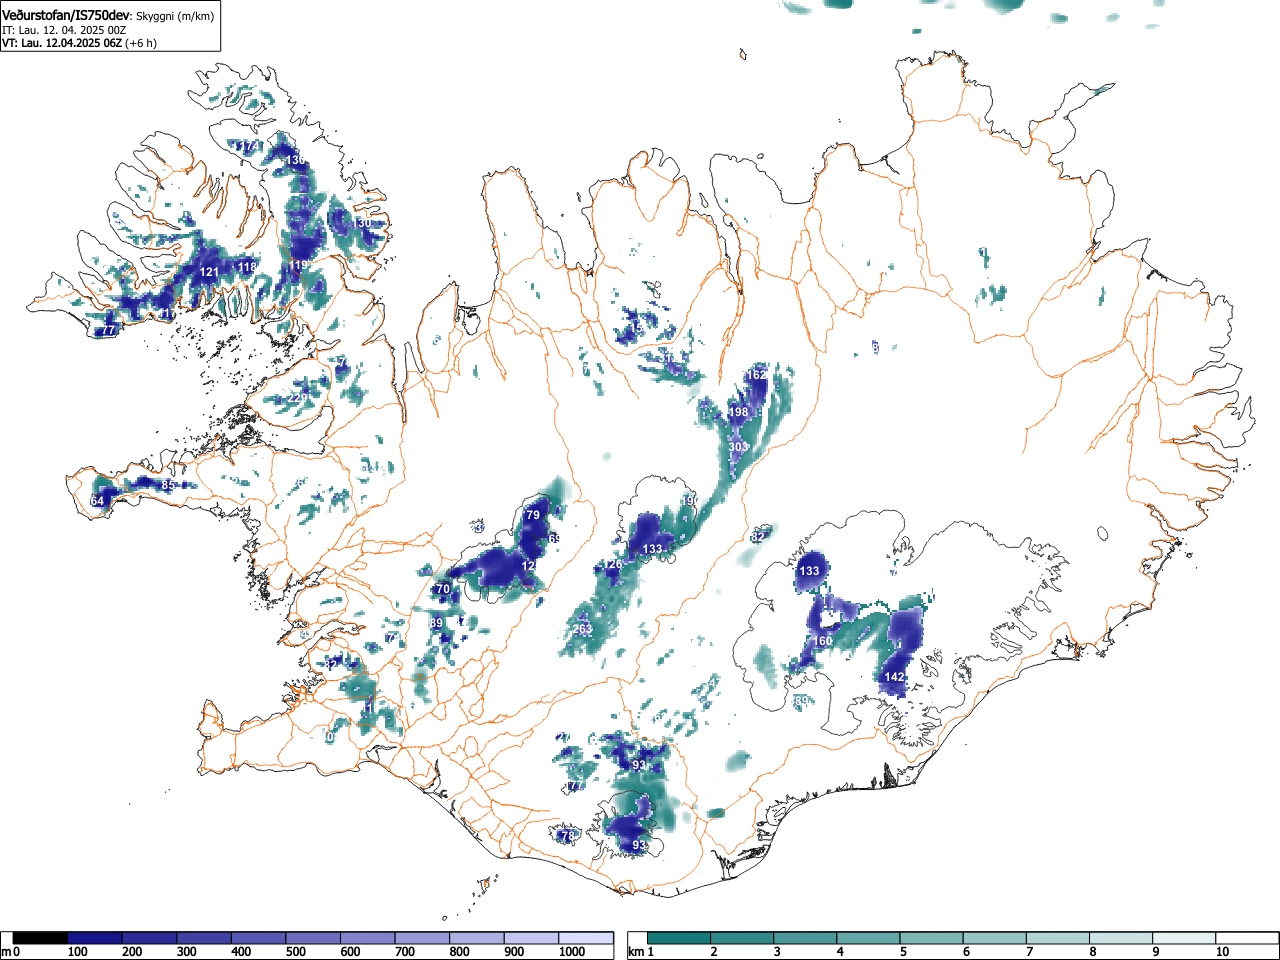Image resolution: width=1280 pixels, height=960 pixels.
Task: Click the 5–6 km legend swatch
Action: [933, 938]
